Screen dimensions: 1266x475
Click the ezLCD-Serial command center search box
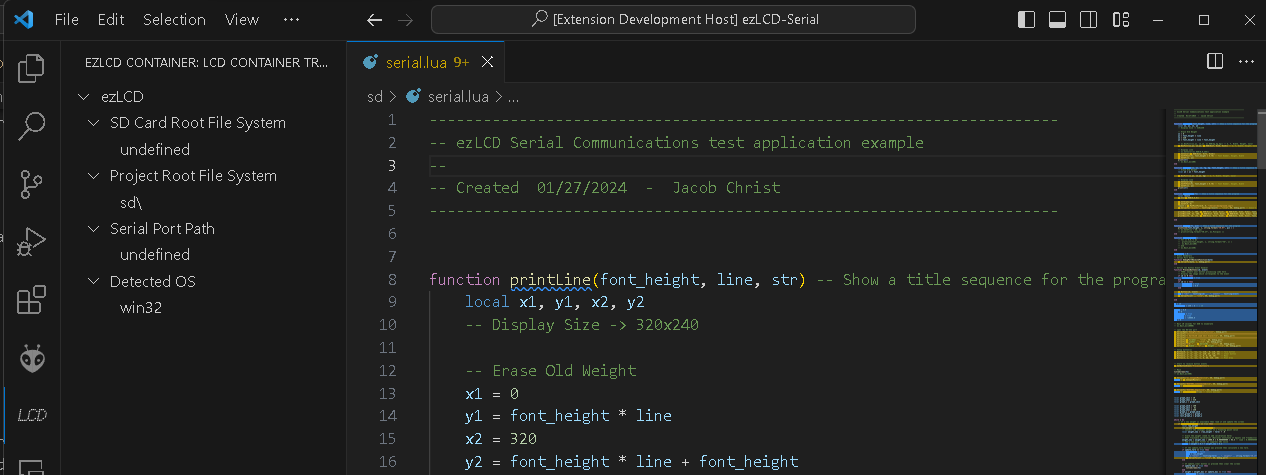(x=673, y=20)
